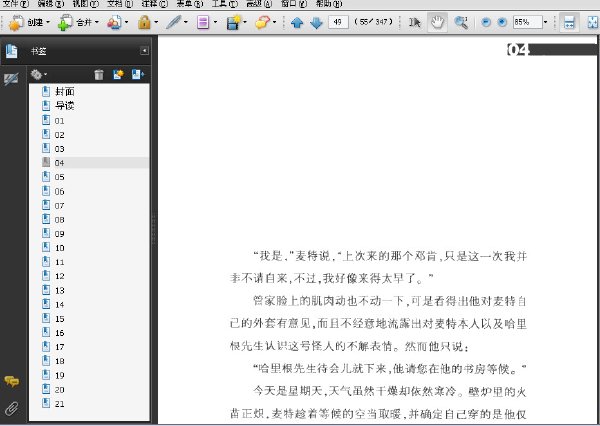The height and width of the screenshot is (426, 600).
Task: Zoom in with the plus button
Action: point(502,22)
